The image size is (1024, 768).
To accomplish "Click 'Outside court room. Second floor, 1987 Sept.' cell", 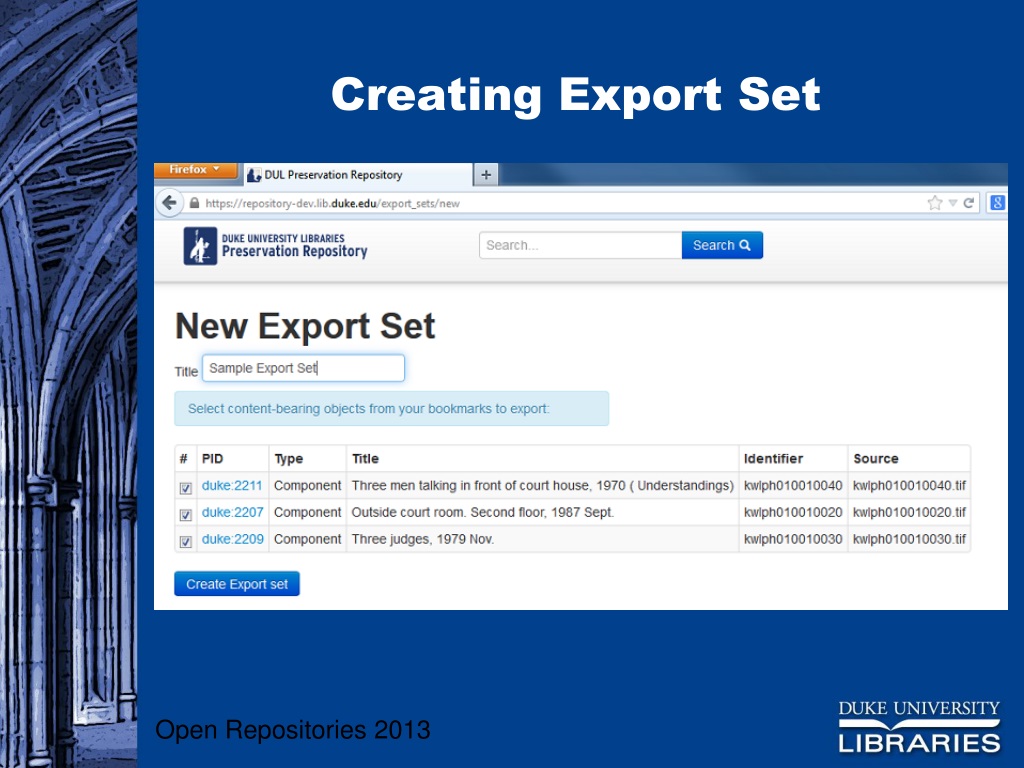I will click(x=483, y=512).
